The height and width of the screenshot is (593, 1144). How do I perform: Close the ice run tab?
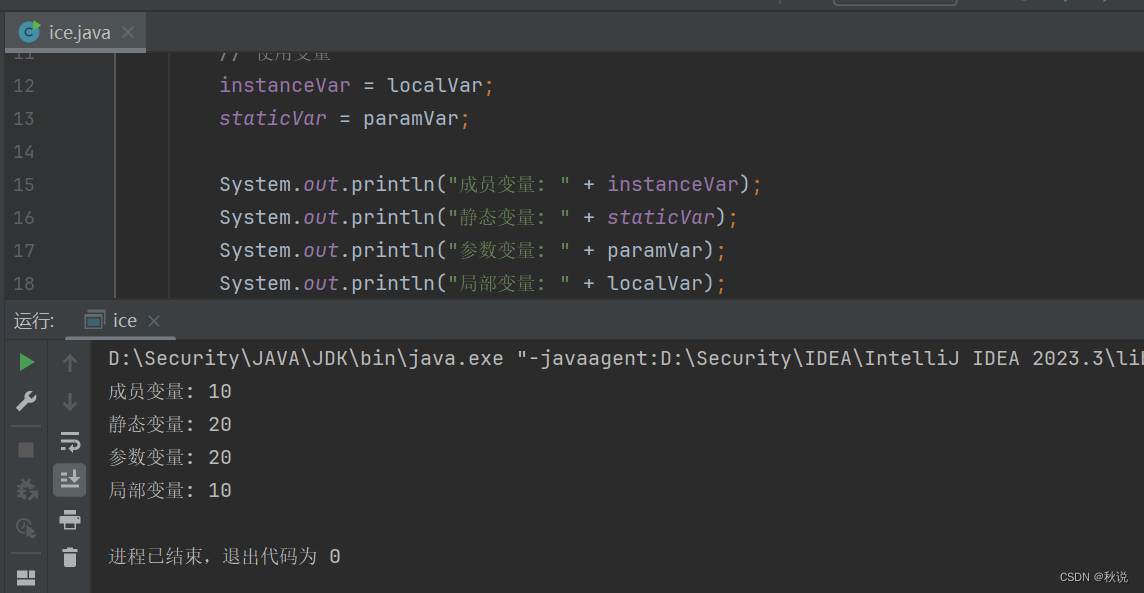pyautogui.click(x=154, y=321)
